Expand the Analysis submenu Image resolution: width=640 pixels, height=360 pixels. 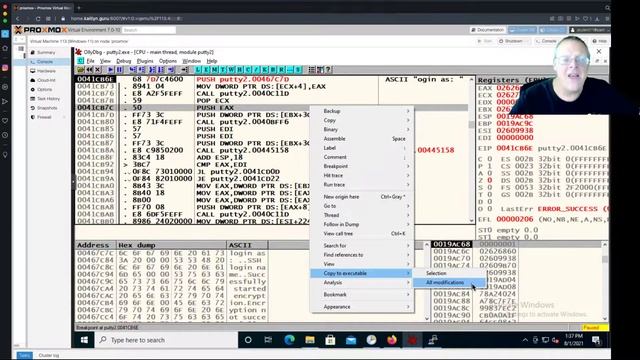click(362, 282)
